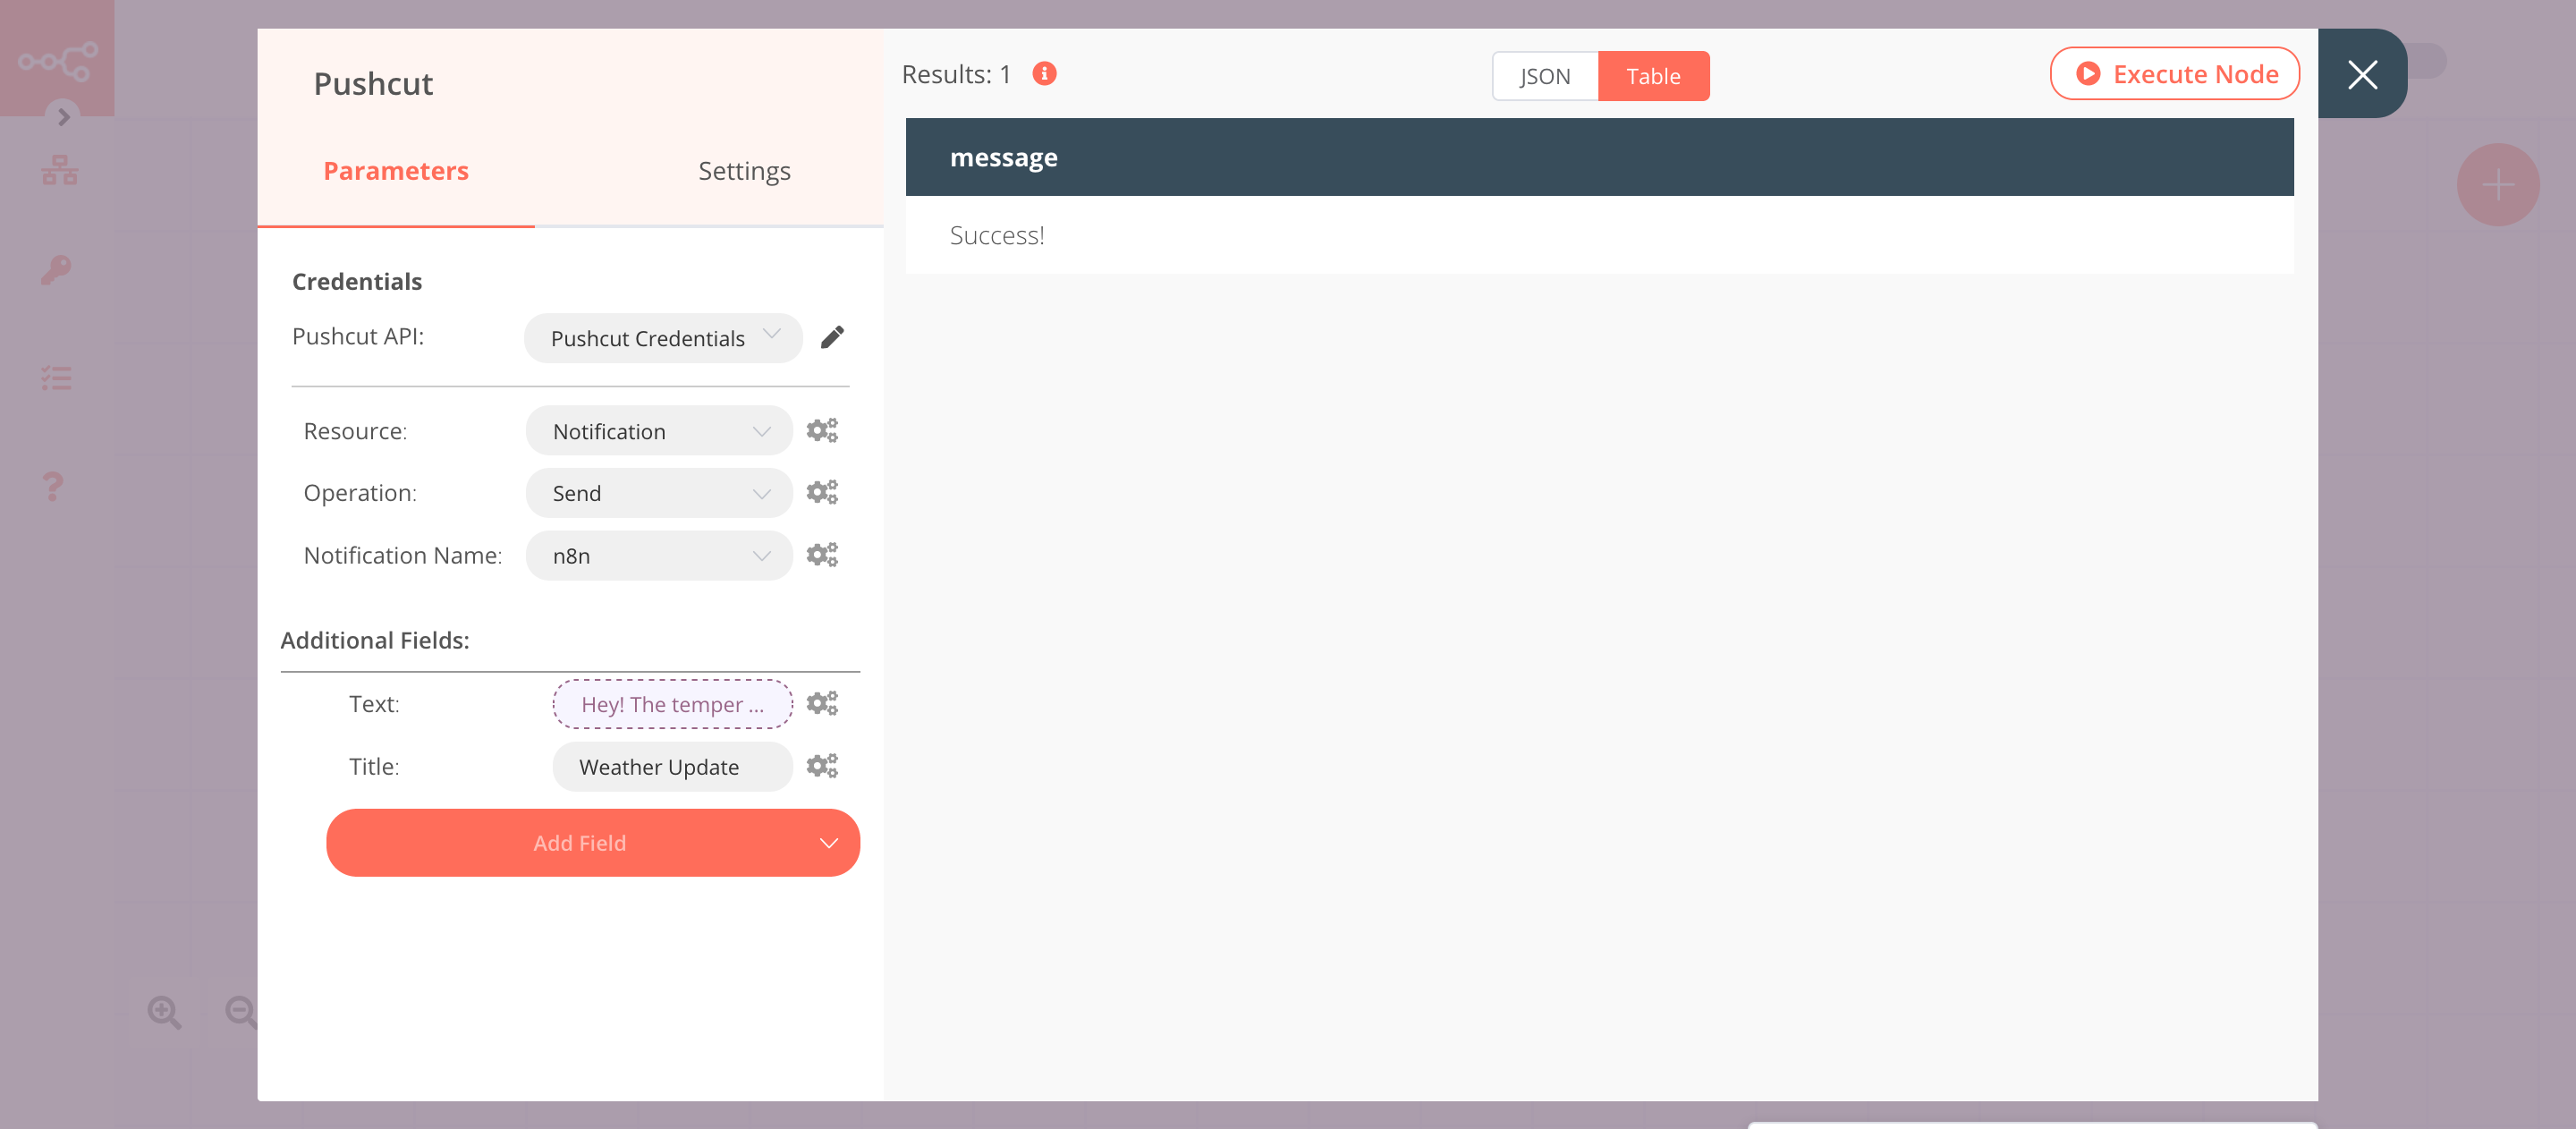The image size is (2576, 1129).
Task: Switch to Table view
Action: click(x=1653, y=76)
